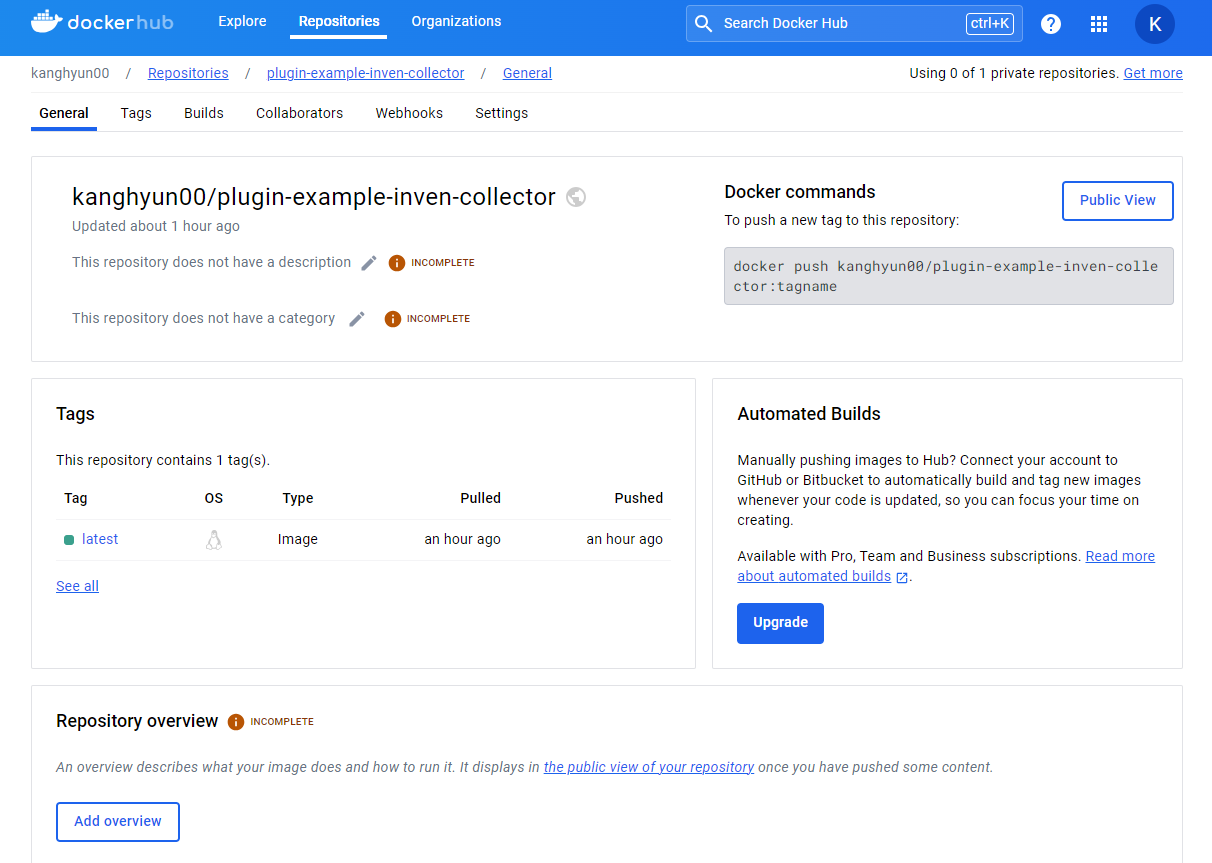
Task: Click the Get more private repositories link
Action: [x=1153, y=73]
